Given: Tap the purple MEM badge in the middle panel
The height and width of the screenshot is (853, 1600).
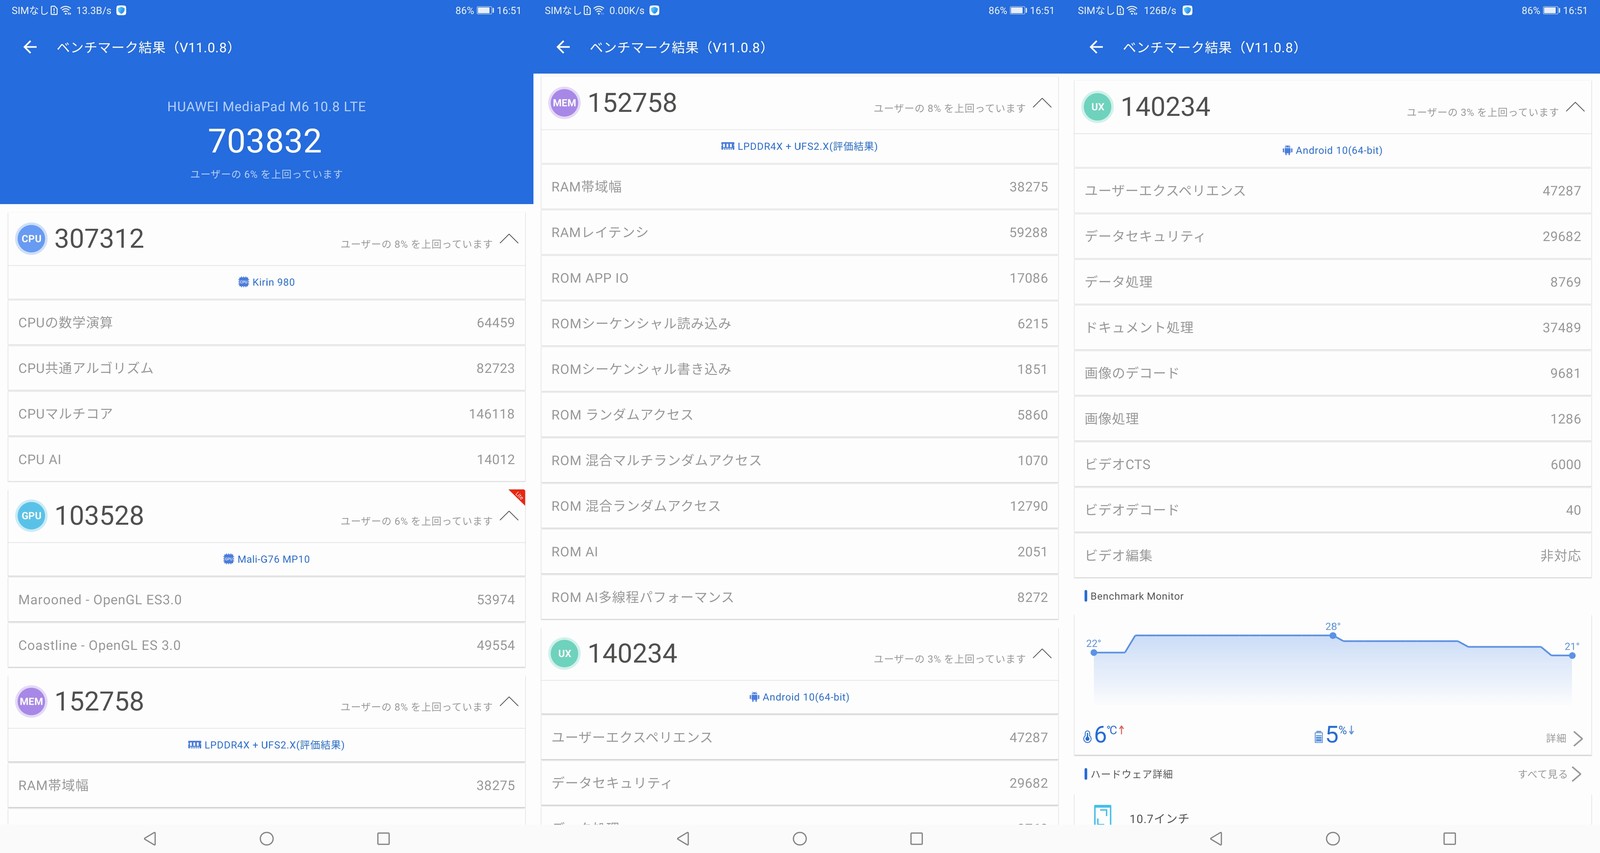Looking at the screenshot, I should click(x=565, y=103).
